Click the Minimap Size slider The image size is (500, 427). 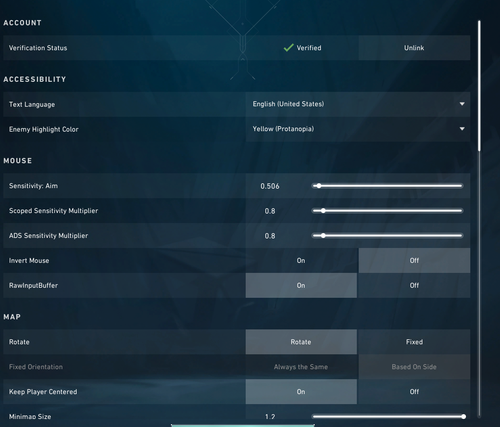point(388,416)
